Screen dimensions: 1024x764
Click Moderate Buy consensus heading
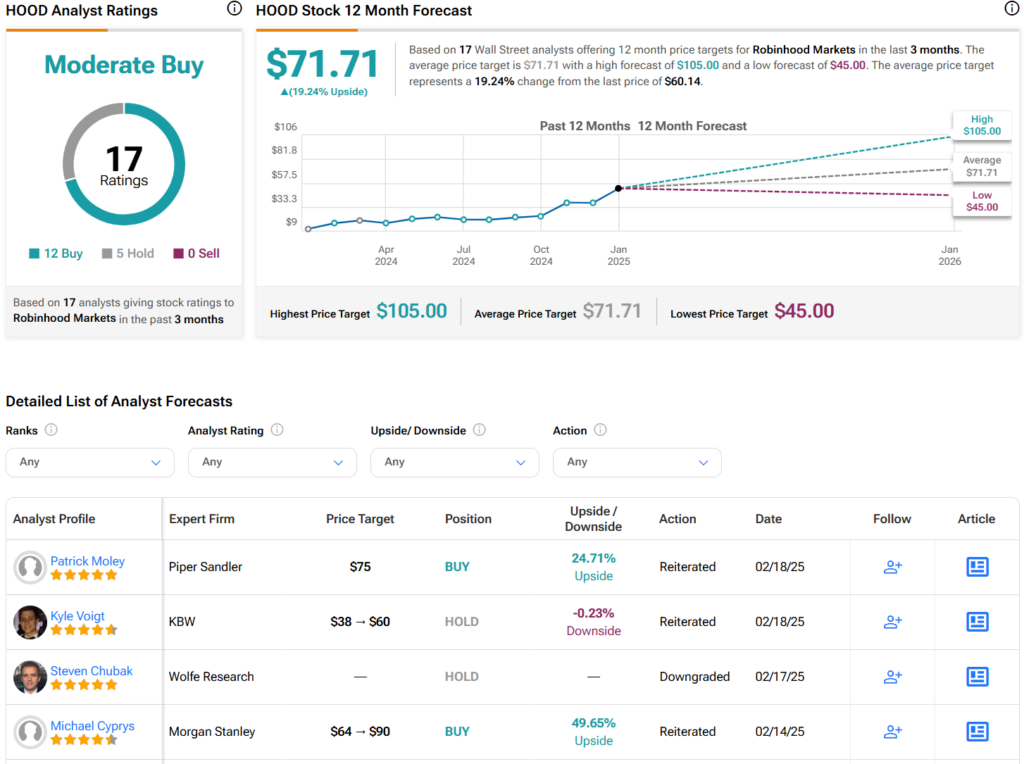[x=124, y=65]
